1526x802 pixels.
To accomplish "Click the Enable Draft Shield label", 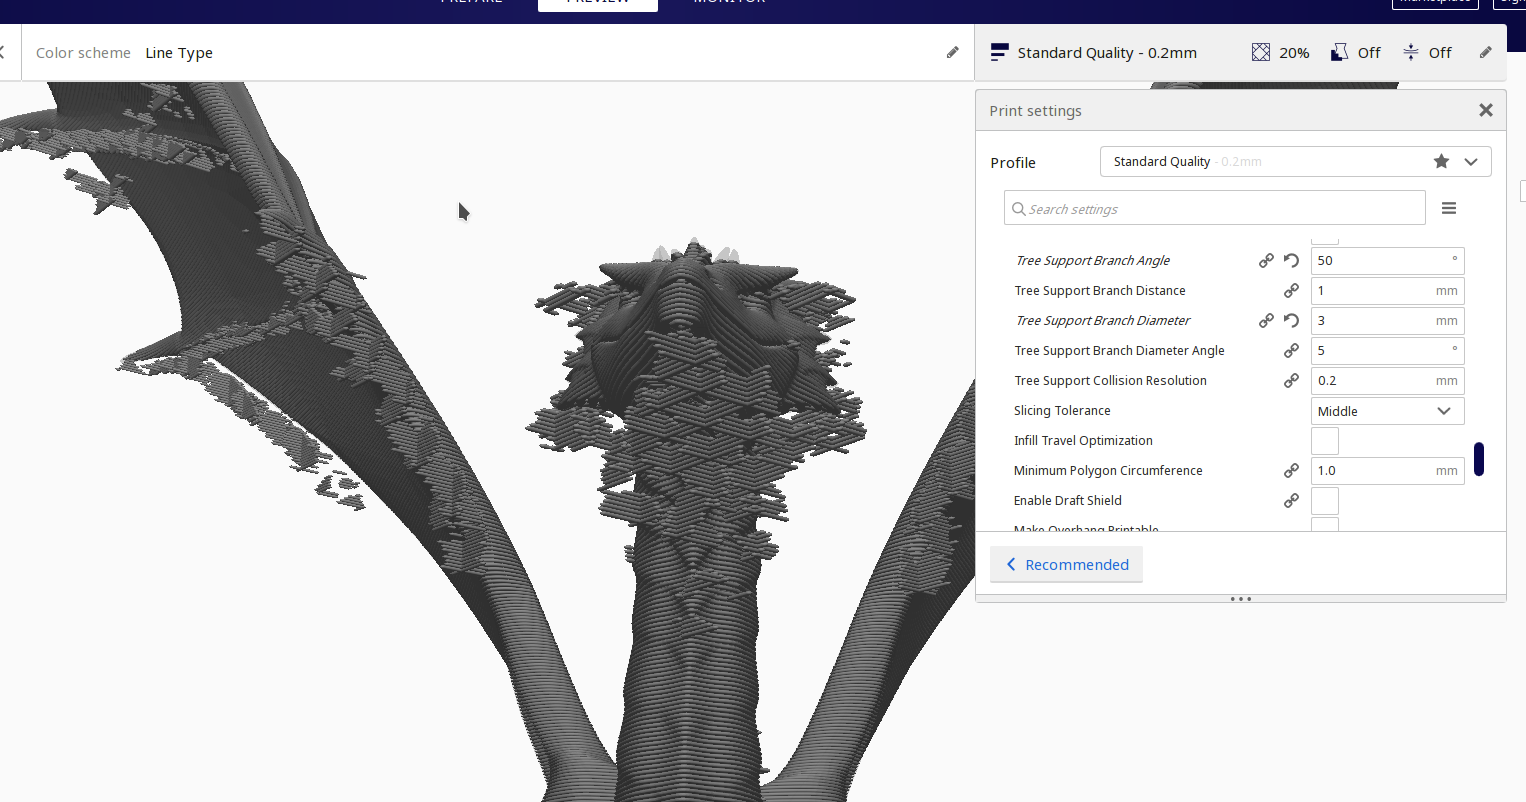I will click(1068, 500).
